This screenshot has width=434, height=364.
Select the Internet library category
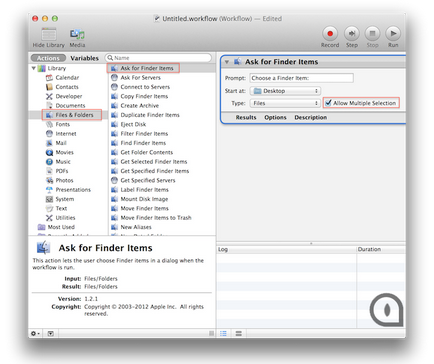[66, 134]
